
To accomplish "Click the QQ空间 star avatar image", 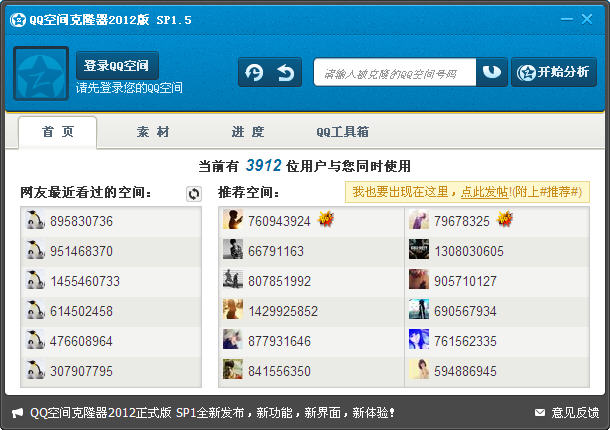I will 41,74.
